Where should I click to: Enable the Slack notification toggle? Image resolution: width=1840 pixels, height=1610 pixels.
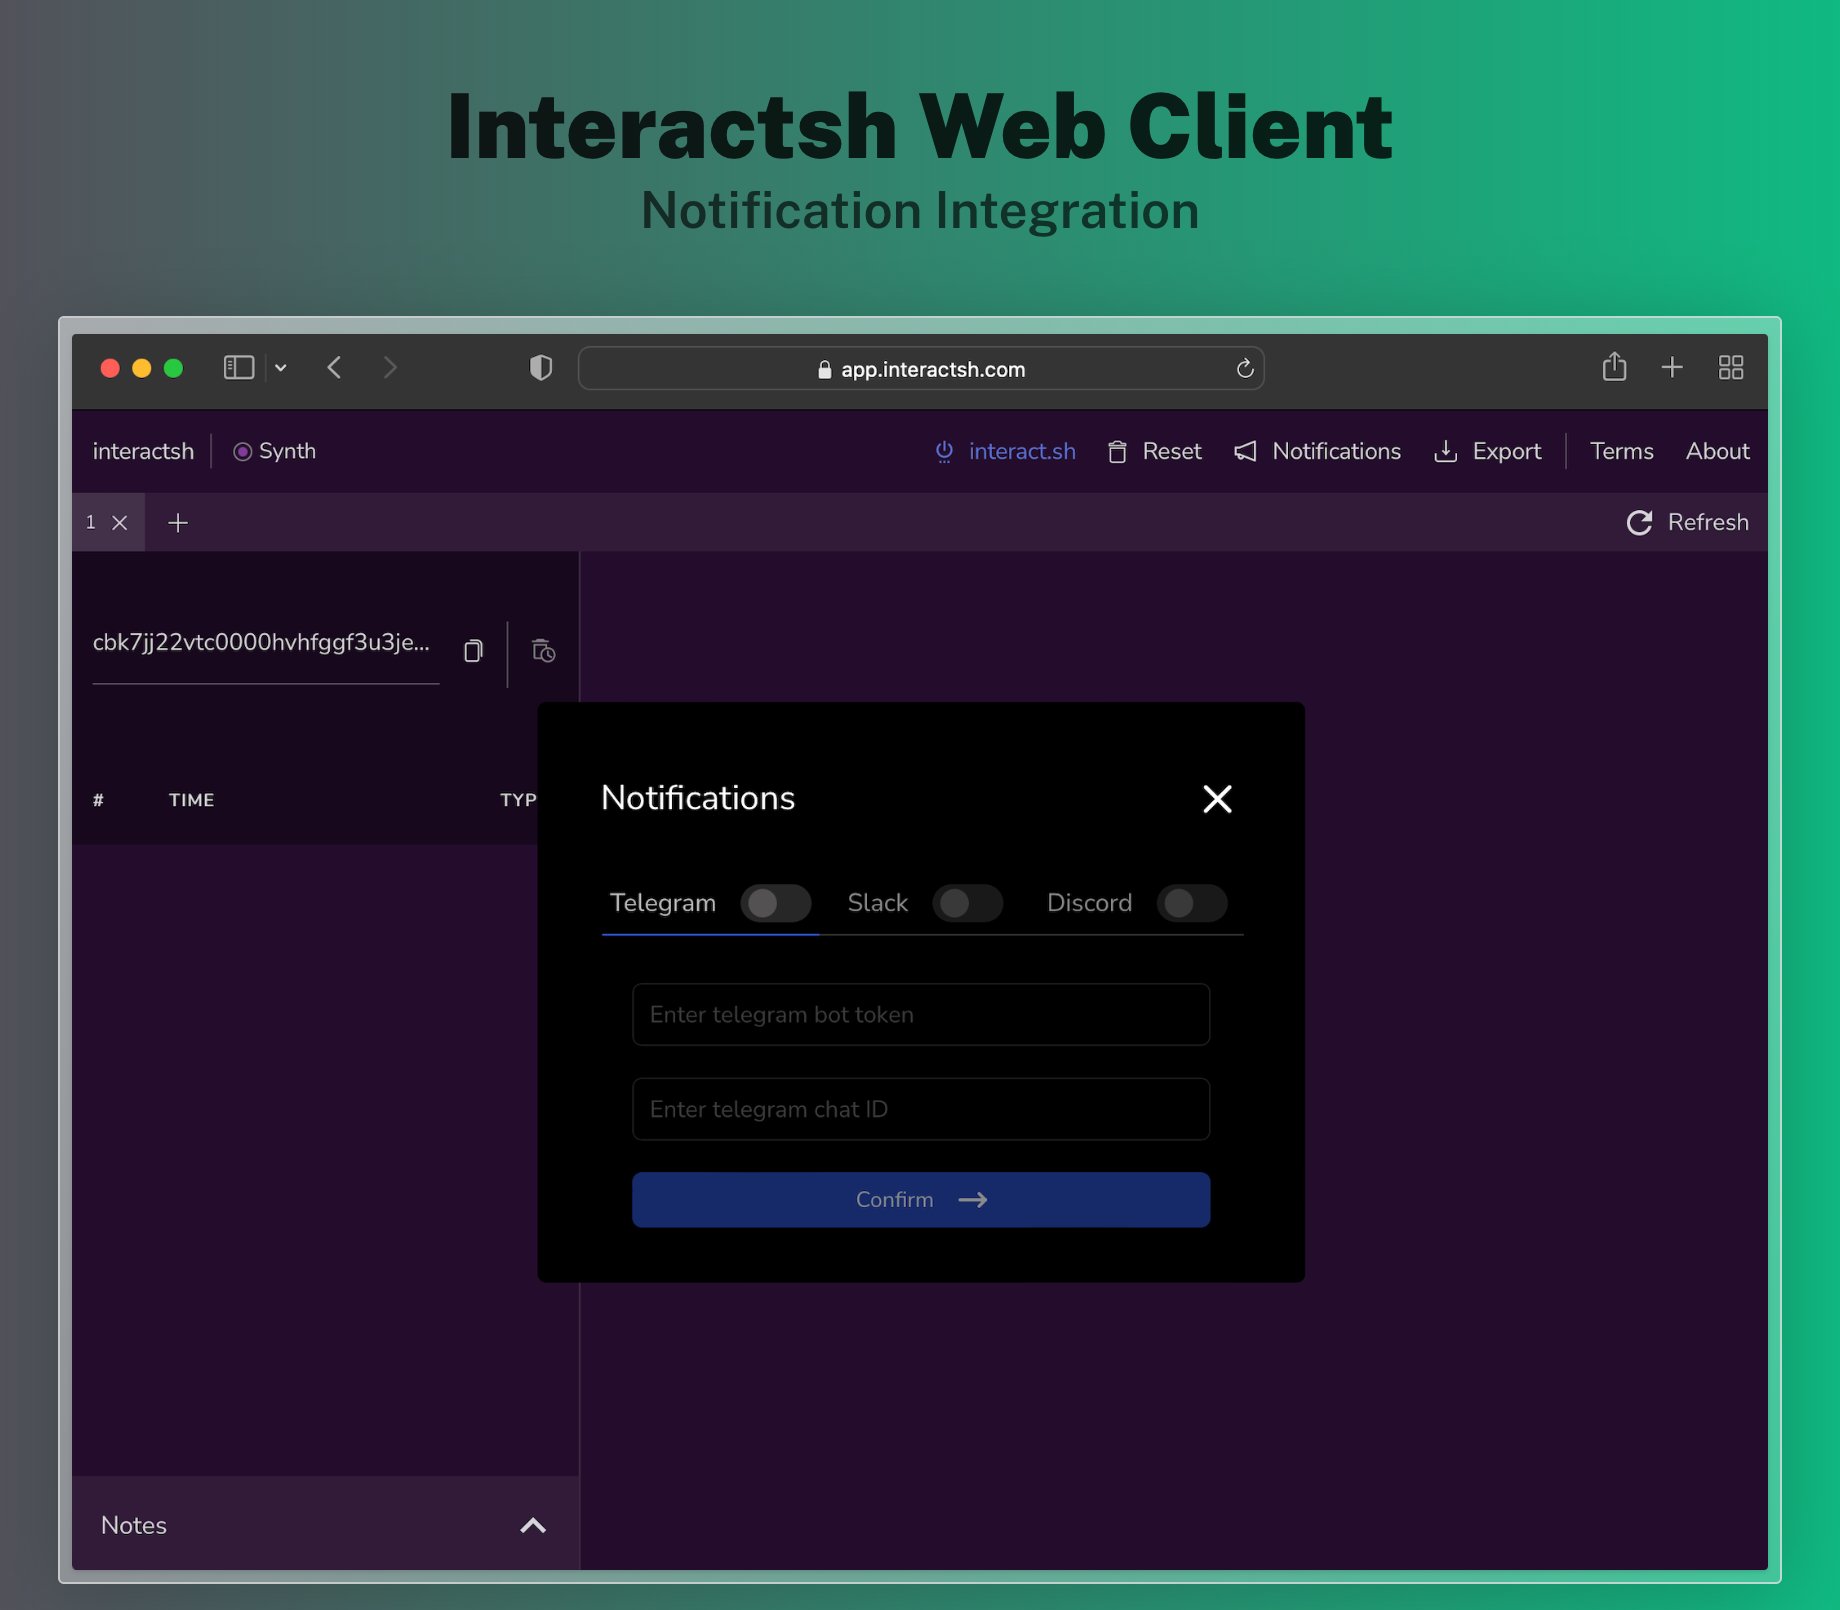coord(967,903)
